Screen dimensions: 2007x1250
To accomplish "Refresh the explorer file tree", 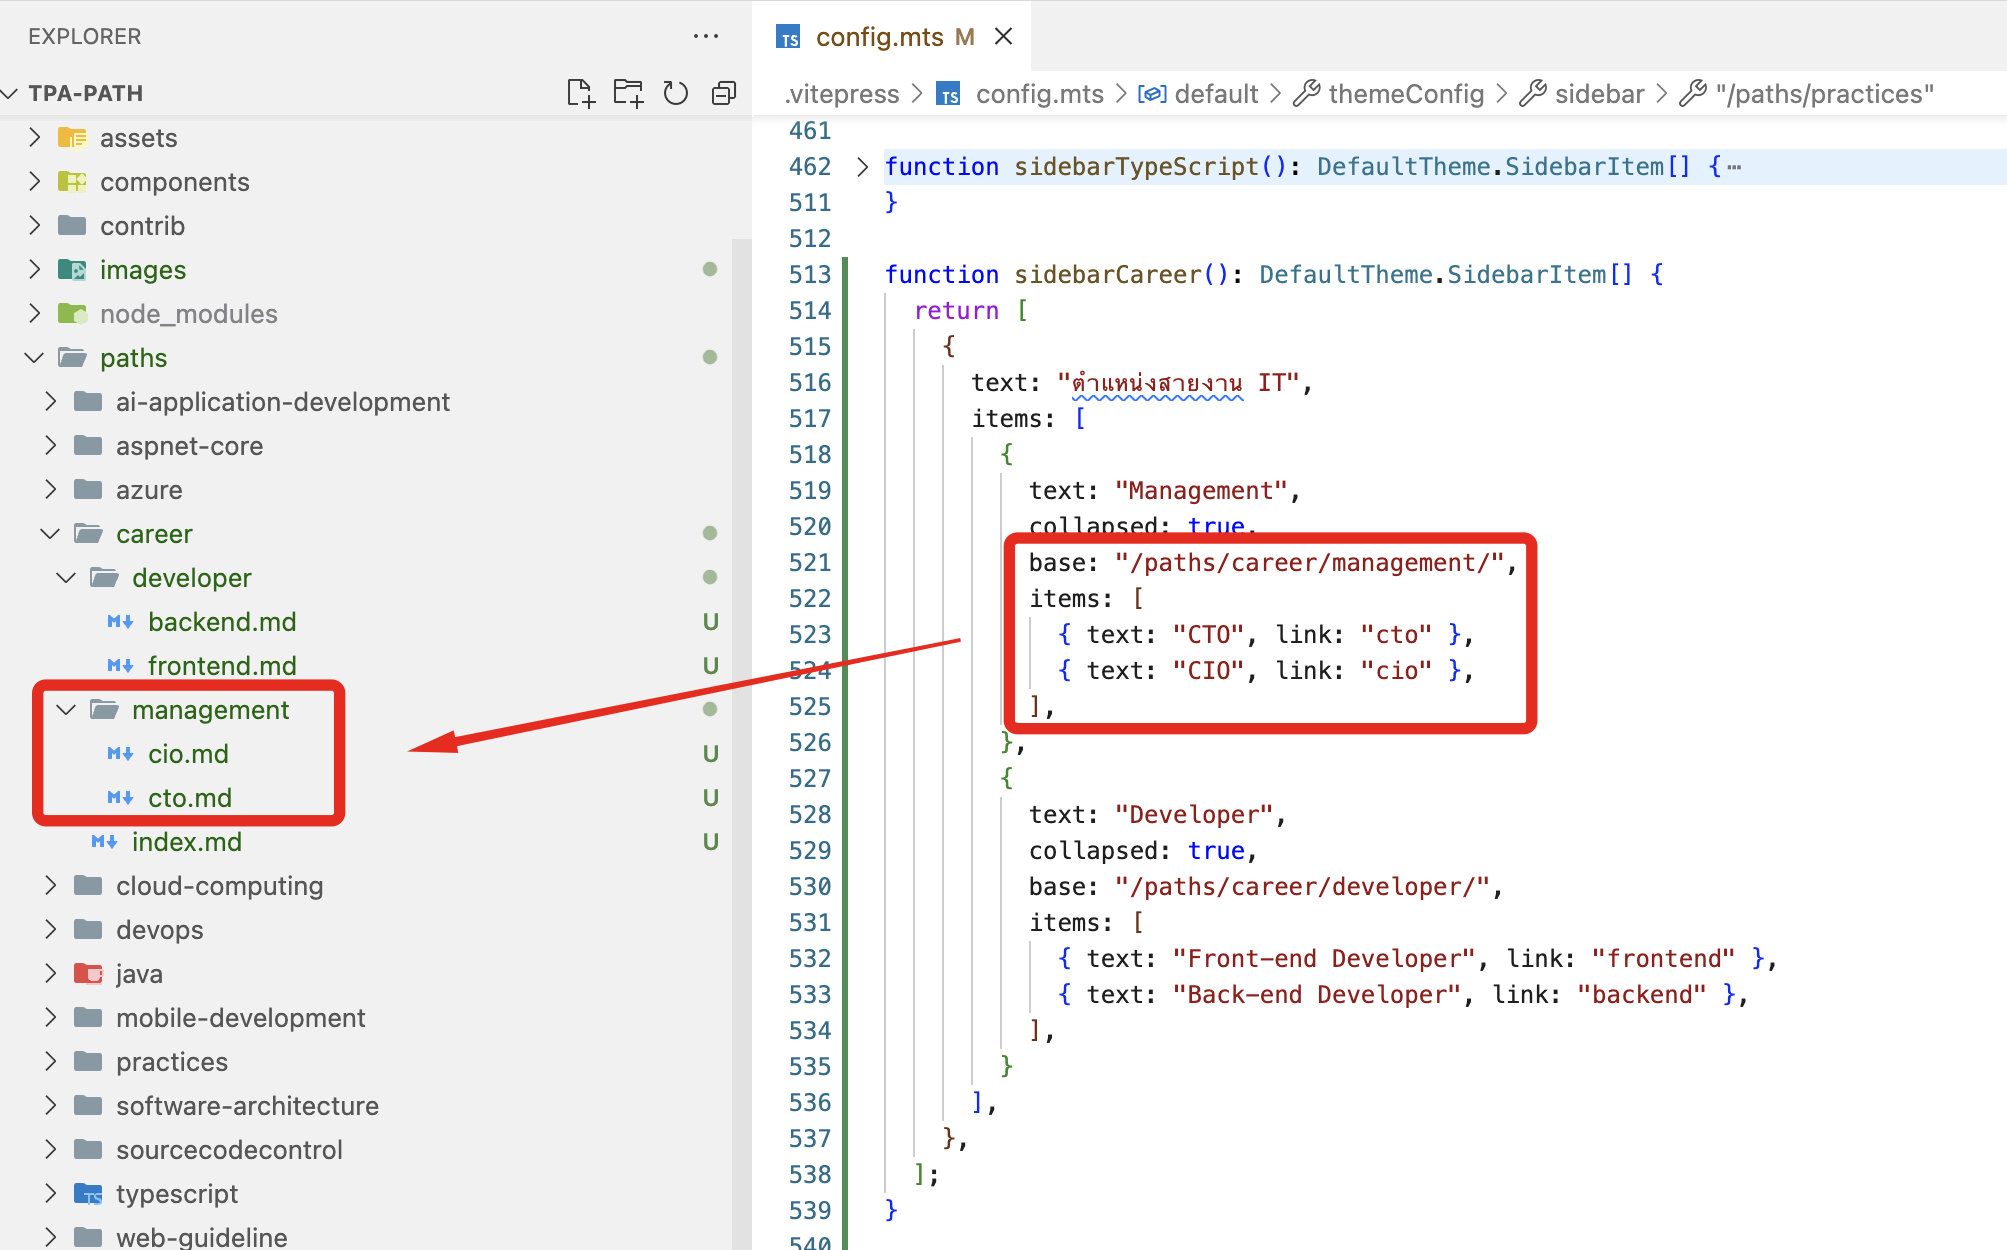I will 676,93.
